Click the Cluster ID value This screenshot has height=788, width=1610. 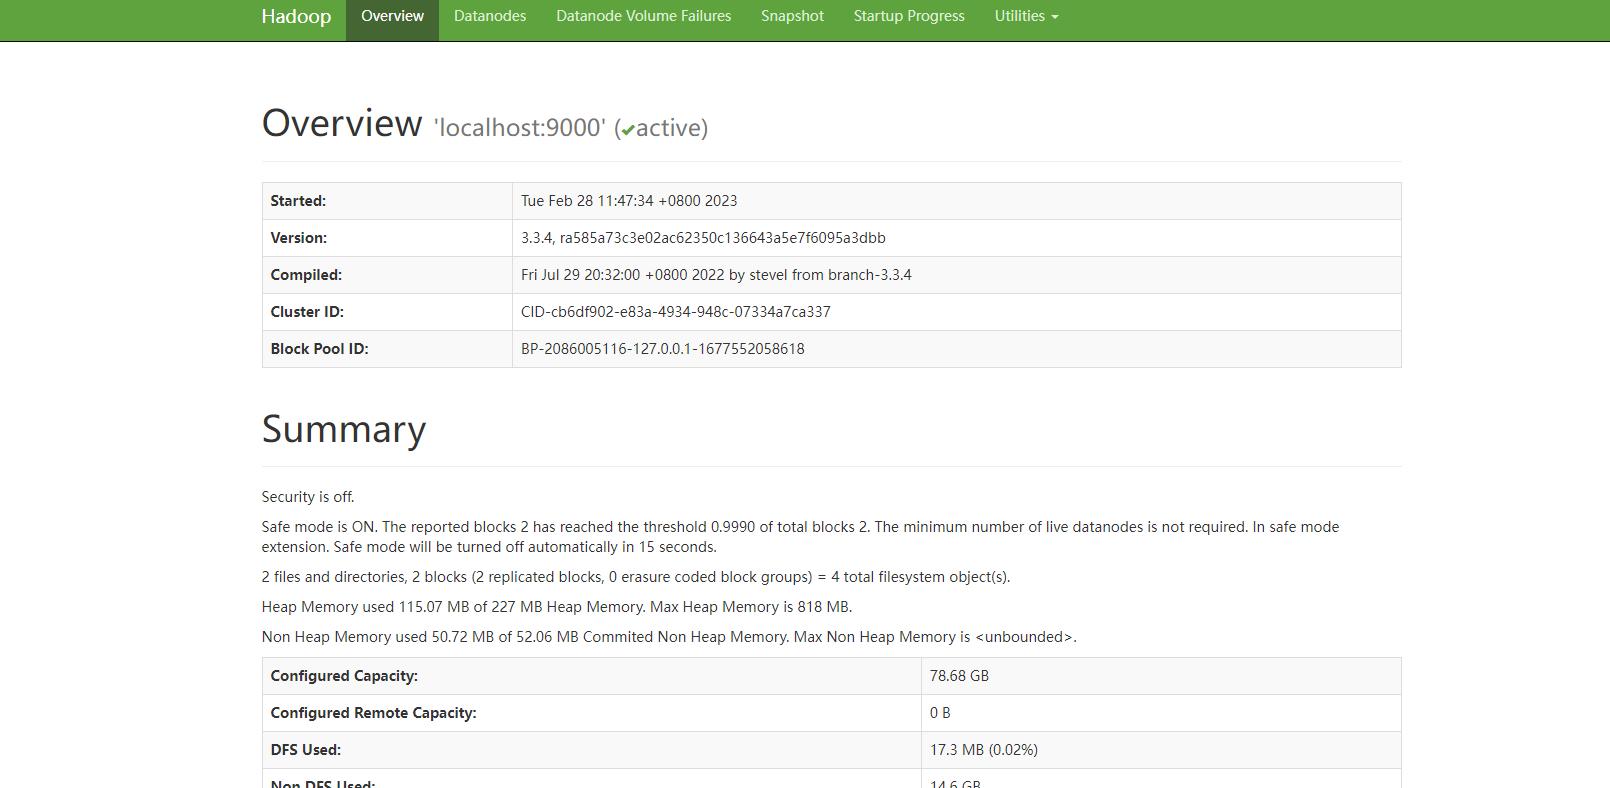coord(675,312)
